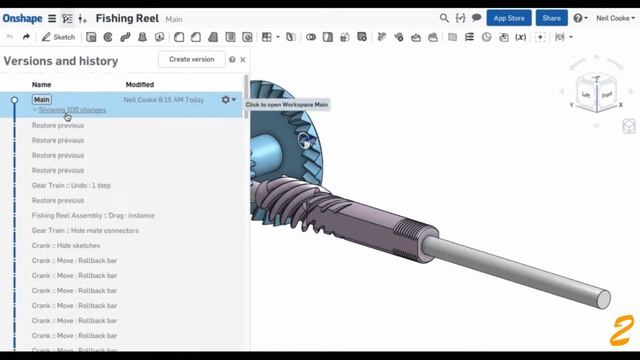
Task: Click the history panel vertical scrollbar
Action: coord(246,97)
